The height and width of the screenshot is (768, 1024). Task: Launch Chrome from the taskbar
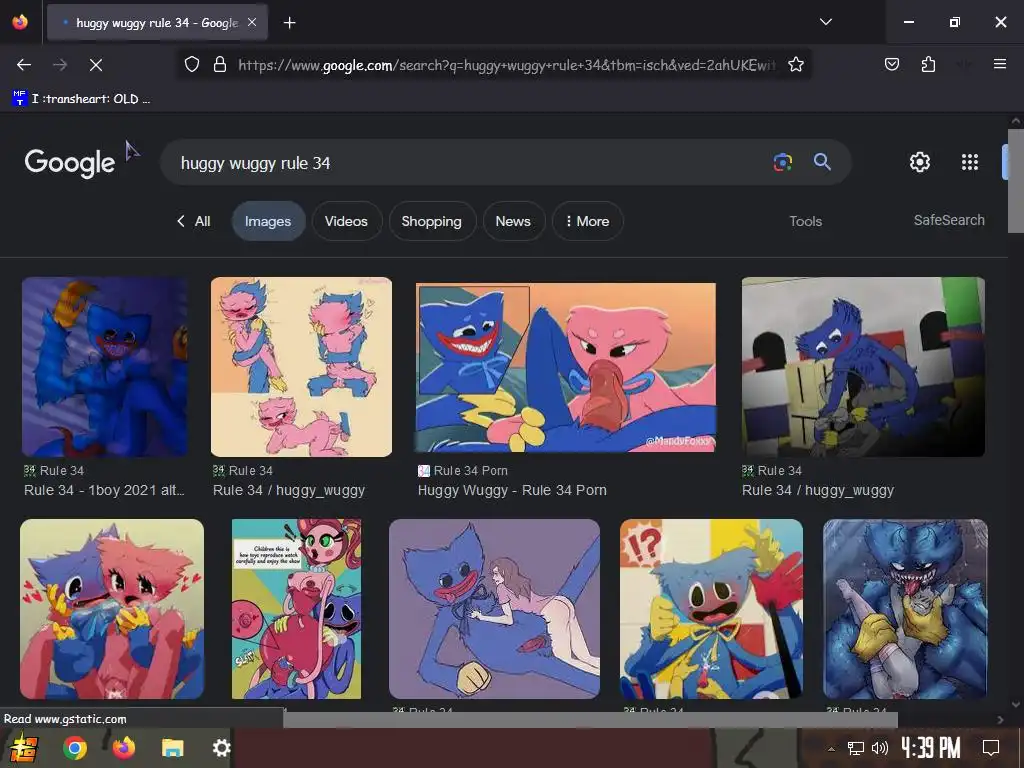click(75, 748)
